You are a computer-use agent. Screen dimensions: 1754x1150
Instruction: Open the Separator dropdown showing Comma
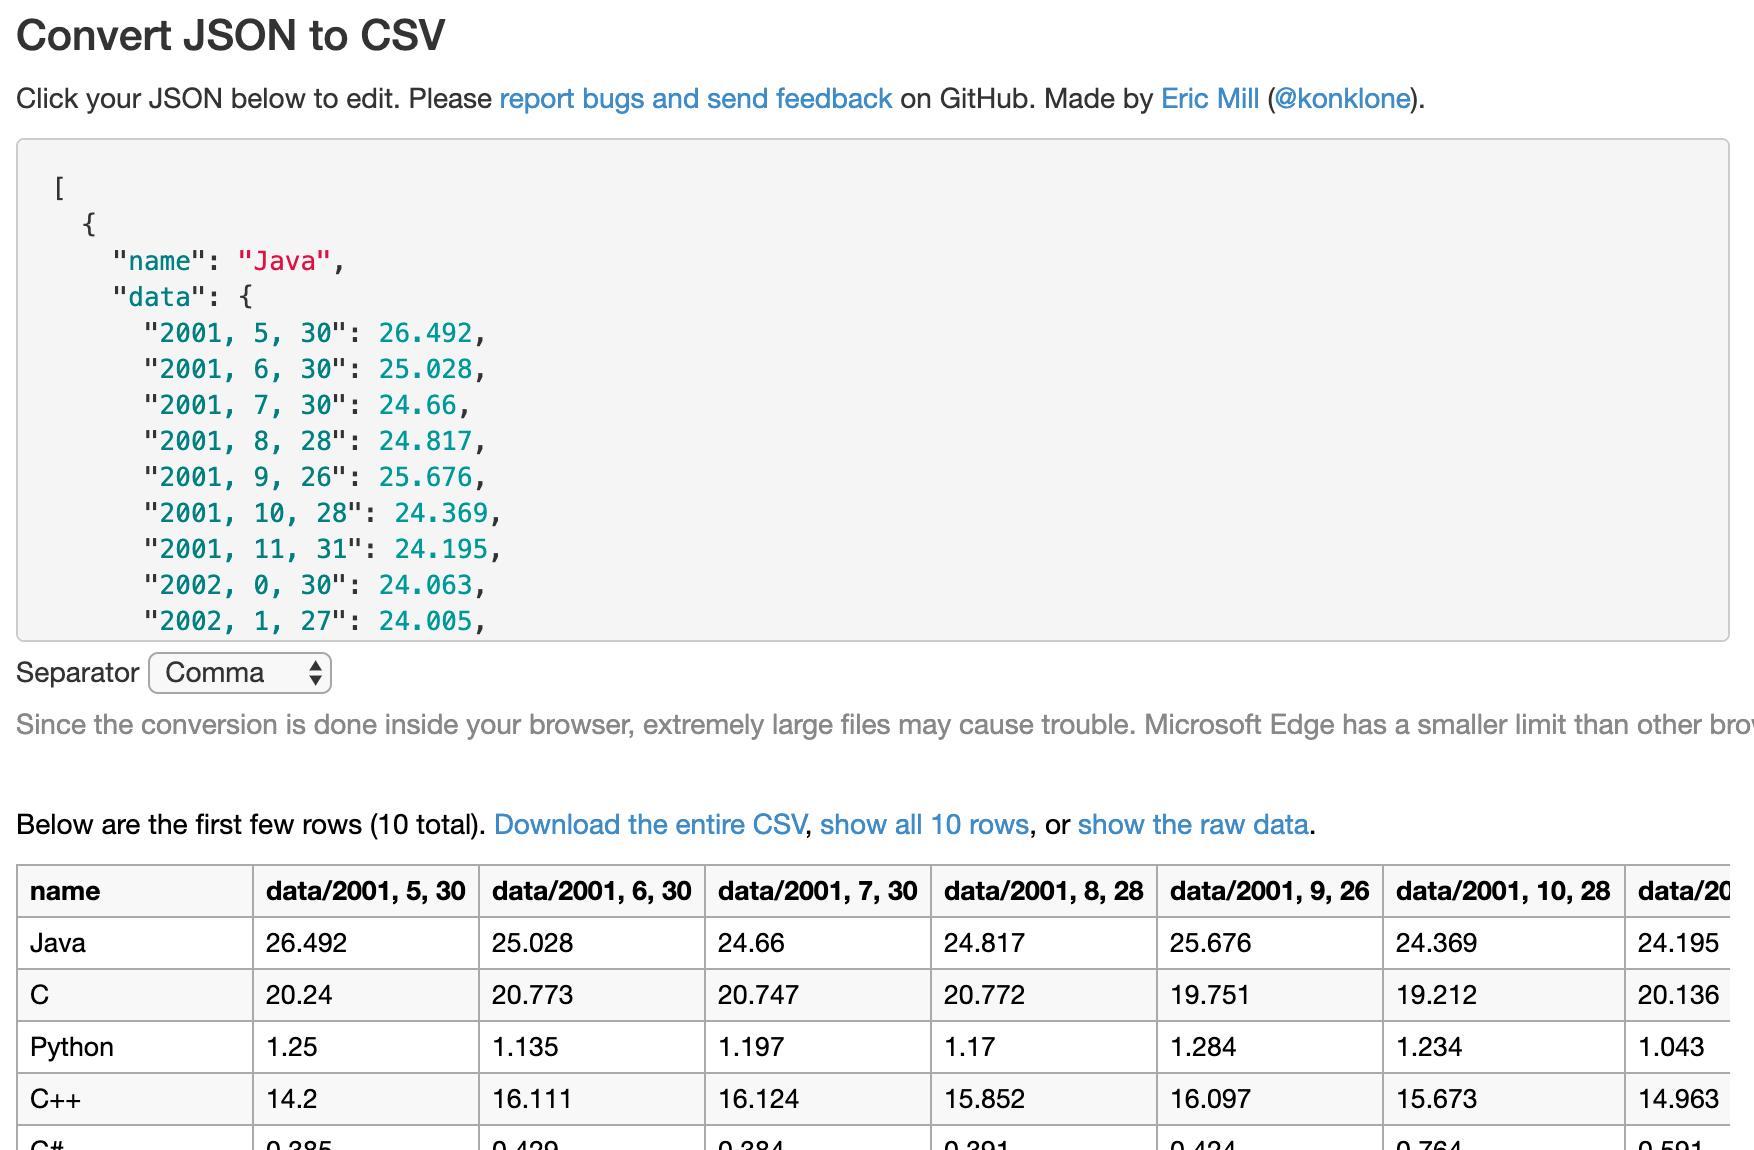239,673
